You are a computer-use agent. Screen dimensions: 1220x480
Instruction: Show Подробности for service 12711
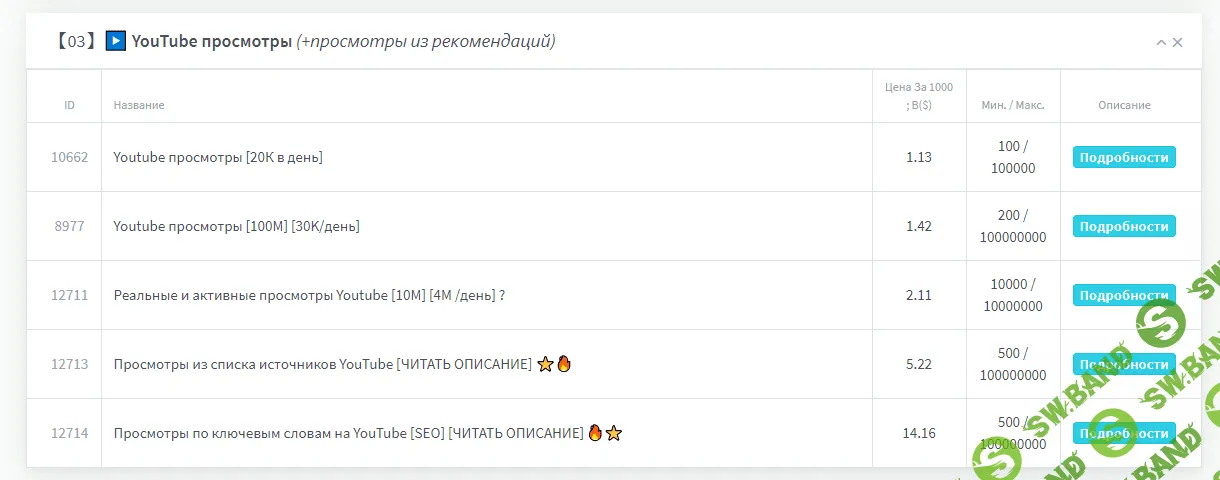[1124, 295]
